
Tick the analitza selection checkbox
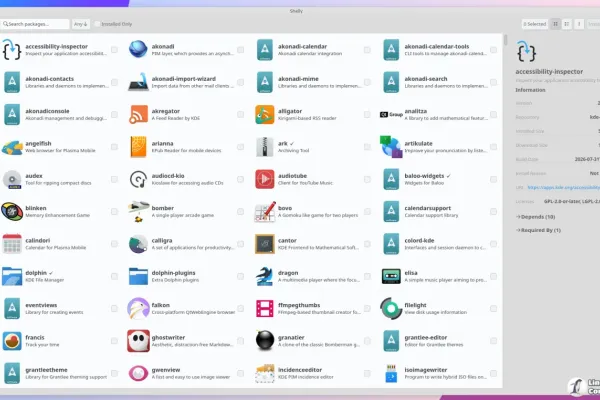tap(493, 114)
